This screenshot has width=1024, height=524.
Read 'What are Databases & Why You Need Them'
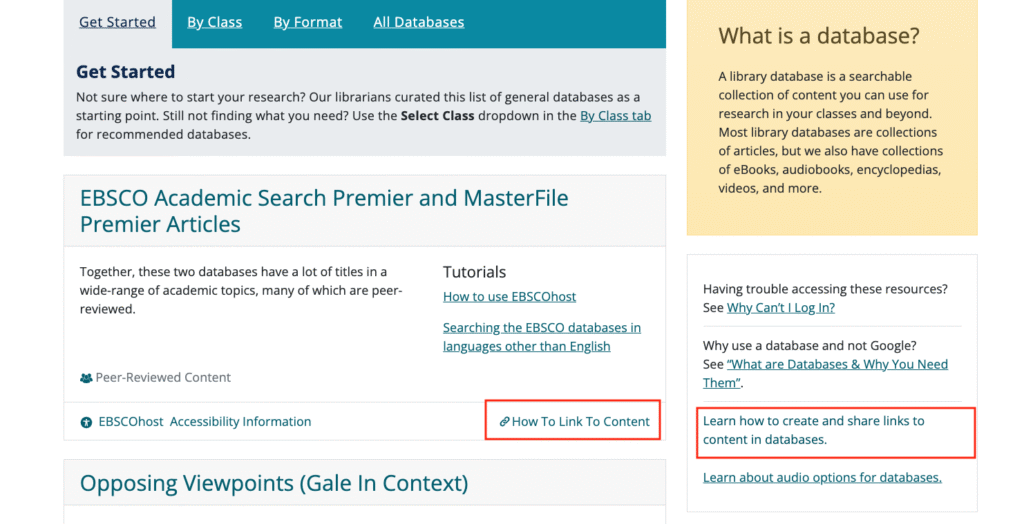pyautogui.click(x=836, y=365)
